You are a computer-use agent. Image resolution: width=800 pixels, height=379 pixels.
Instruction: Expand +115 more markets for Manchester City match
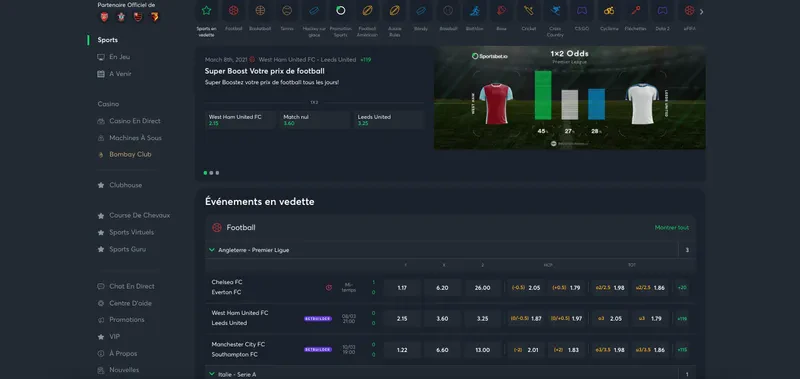pyautogui.click(x=682, y=350)
